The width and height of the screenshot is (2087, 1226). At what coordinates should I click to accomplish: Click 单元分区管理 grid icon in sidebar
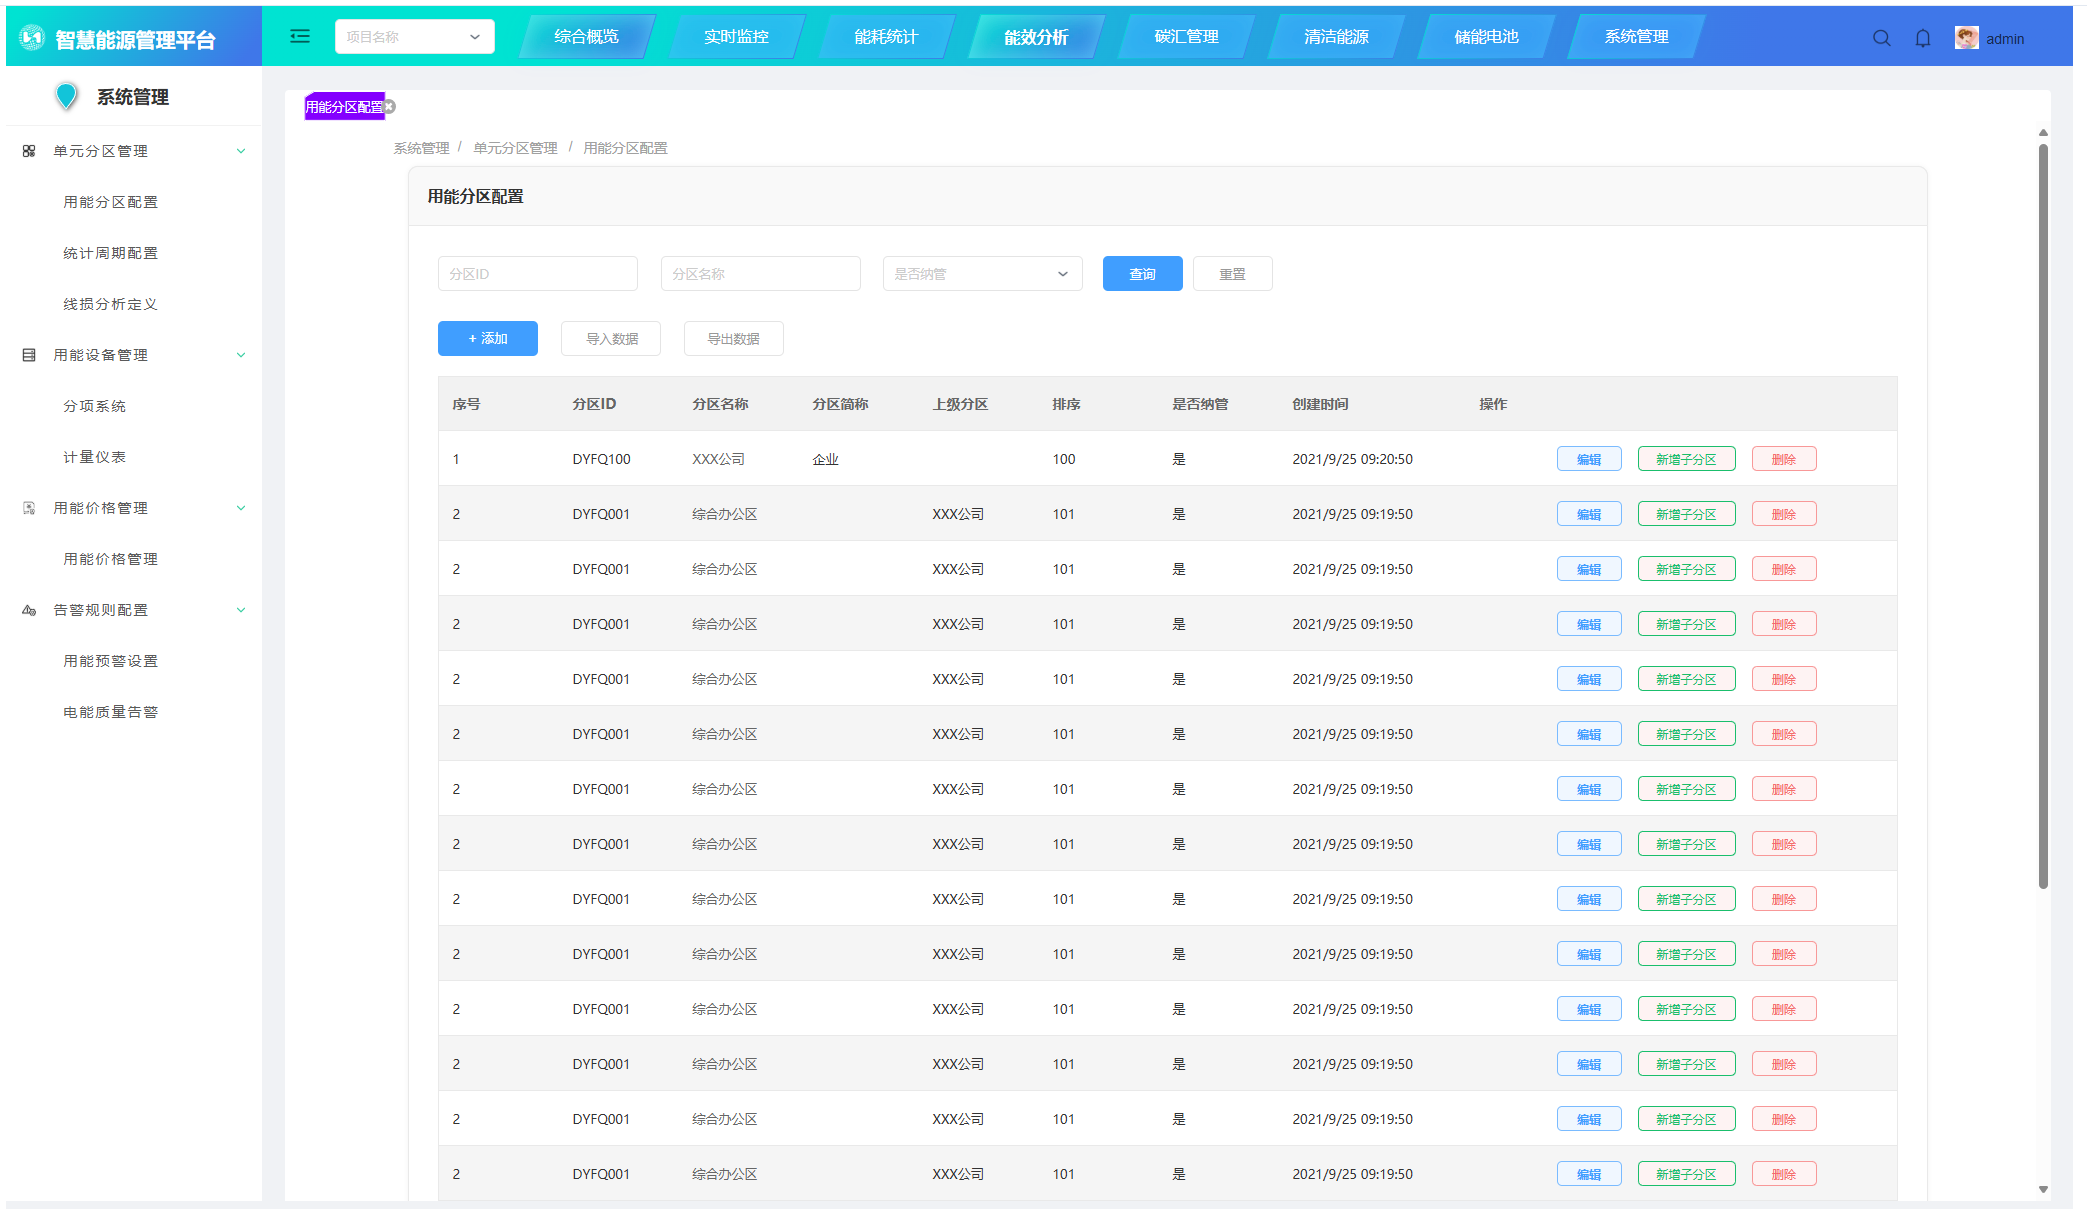coord(29,151)
